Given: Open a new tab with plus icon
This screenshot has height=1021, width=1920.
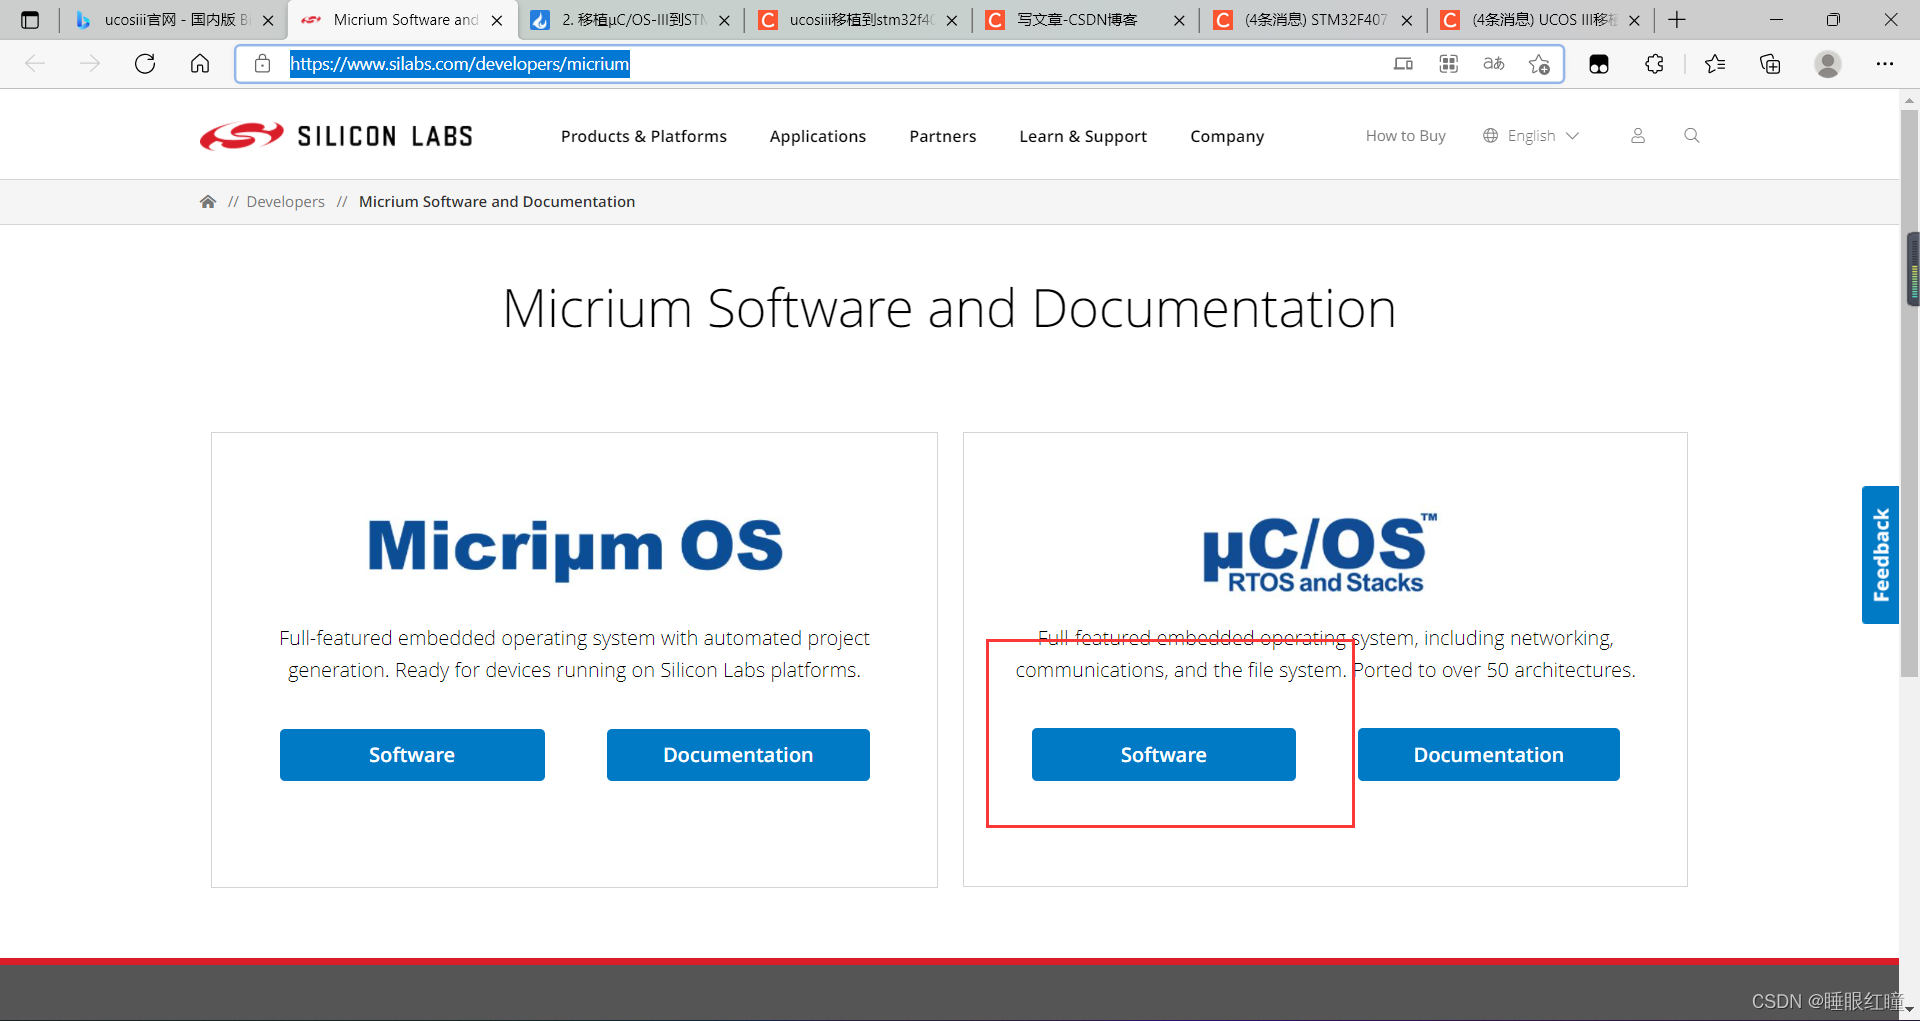Looking at the screenshot, I should (1677, 20).
